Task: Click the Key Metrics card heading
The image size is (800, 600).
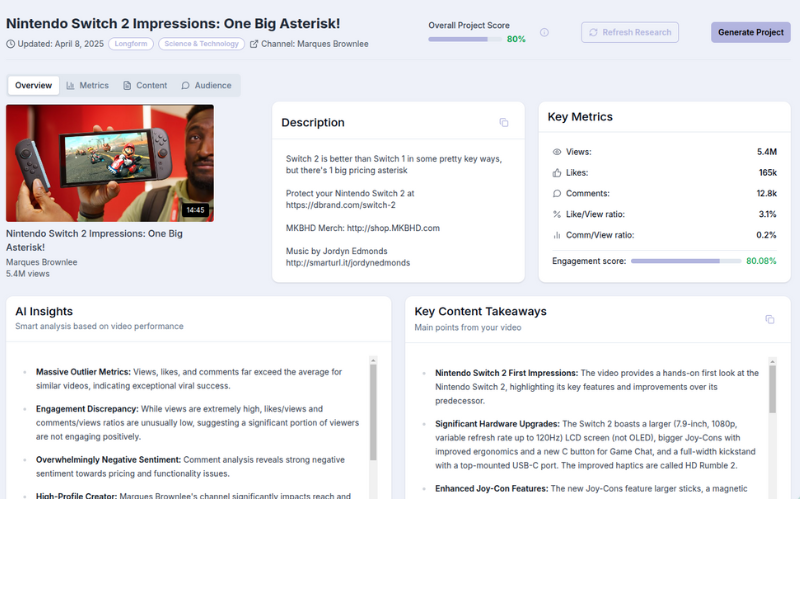Action: pyautogui.click(x=580, y=117)
